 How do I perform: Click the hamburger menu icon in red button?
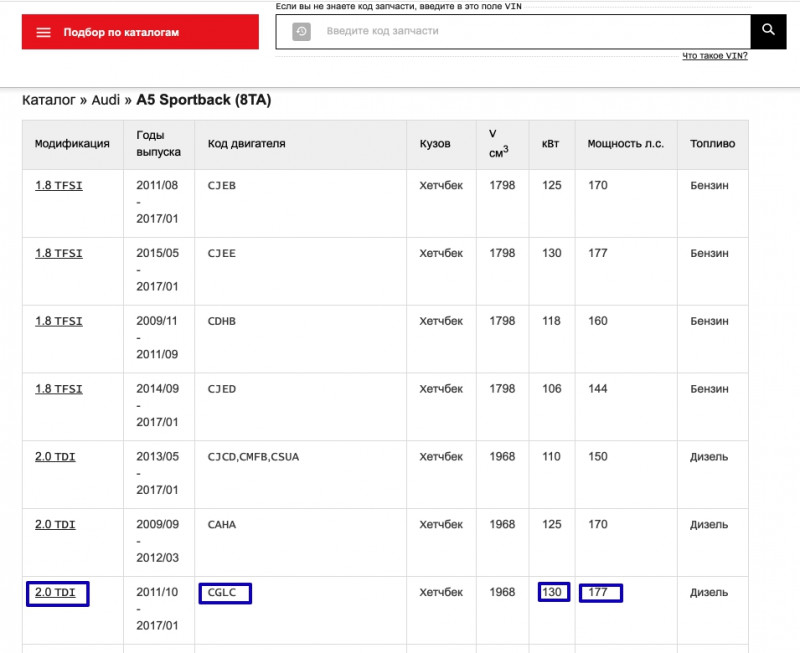pyautogui.click(x=43, y=32)
